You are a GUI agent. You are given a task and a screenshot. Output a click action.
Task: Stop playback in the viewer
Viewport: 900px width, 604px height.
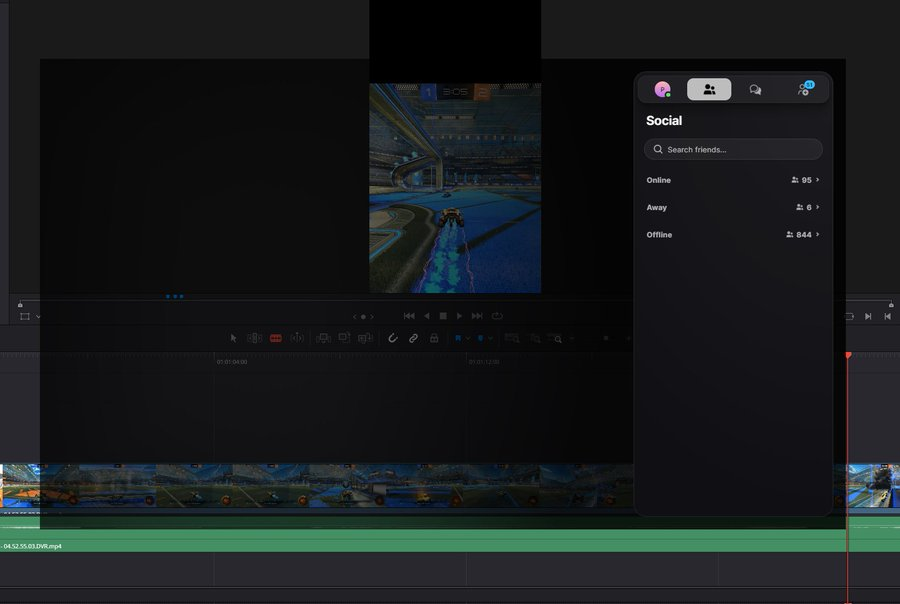443,316
